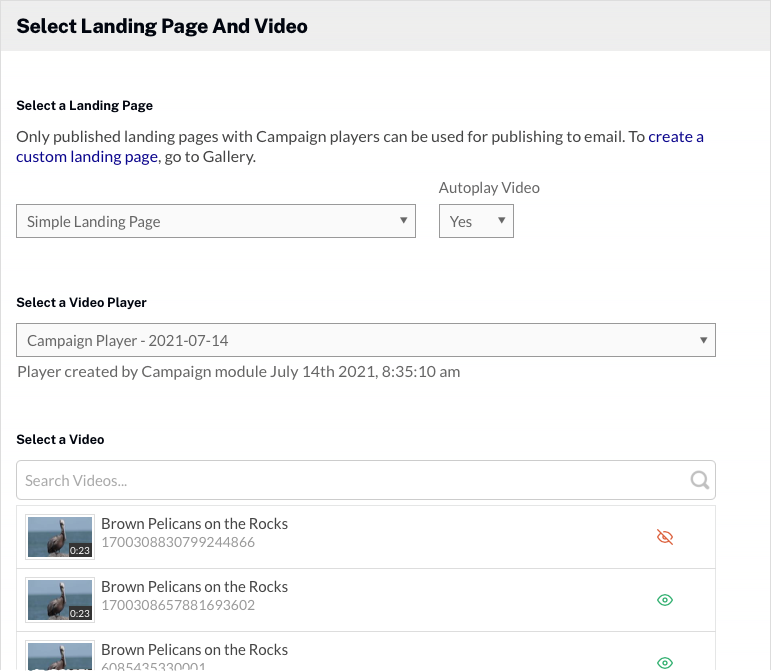Select second pelican video thumbnail

(60, 600)
